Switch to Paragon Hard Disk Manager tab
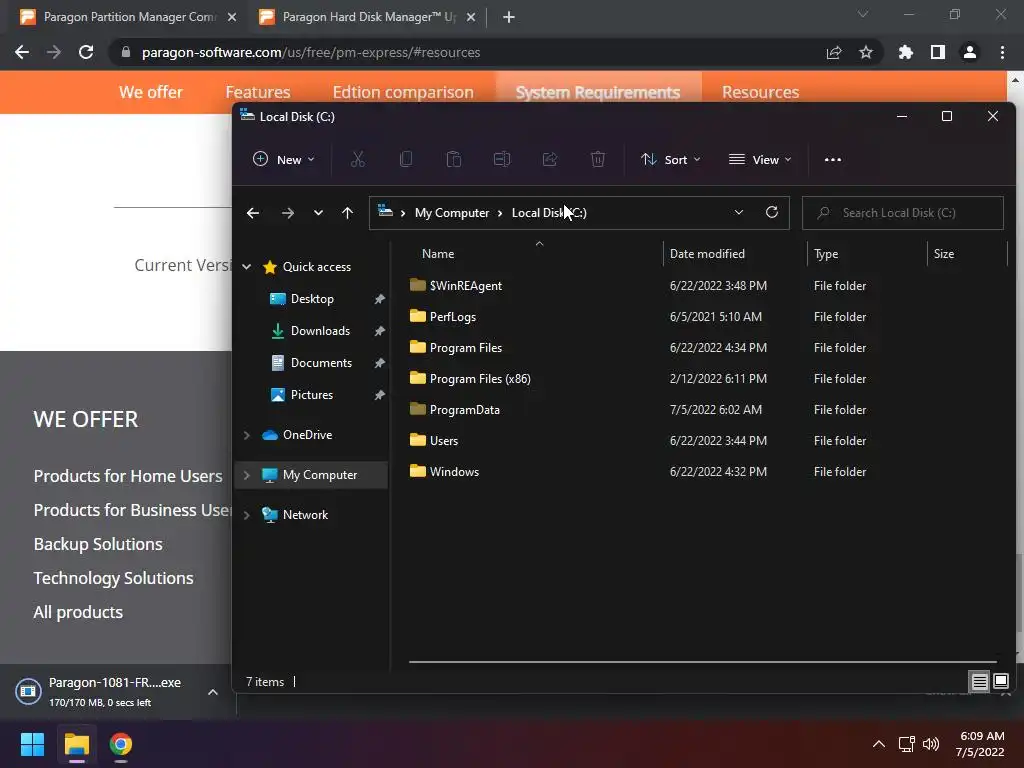Screen dimensions: 1024x768 [x=368, y=17]
